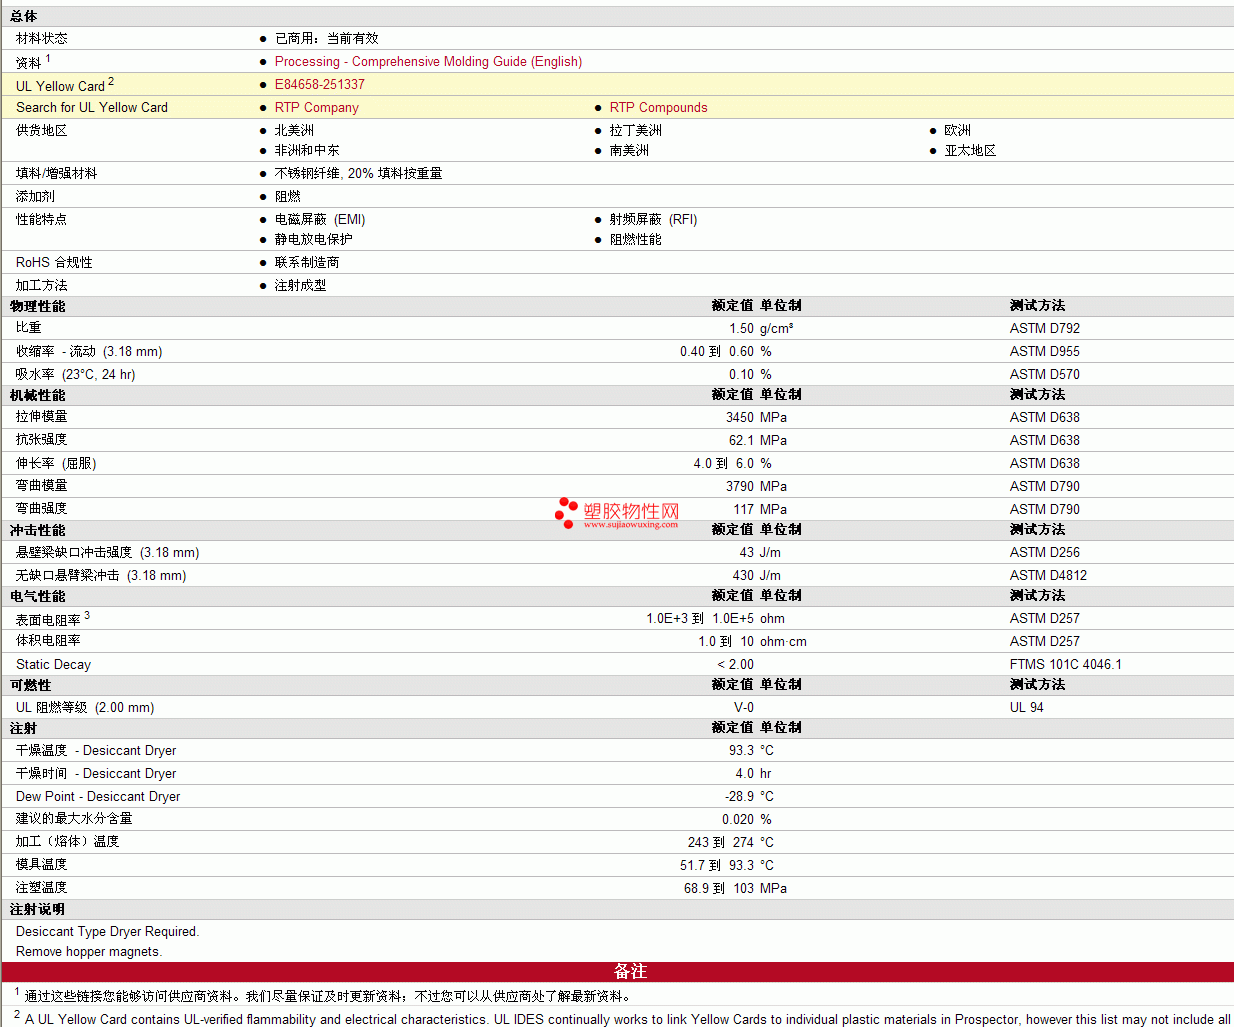Select the 4.0 到 6.0 elongation value

point(724,463)
